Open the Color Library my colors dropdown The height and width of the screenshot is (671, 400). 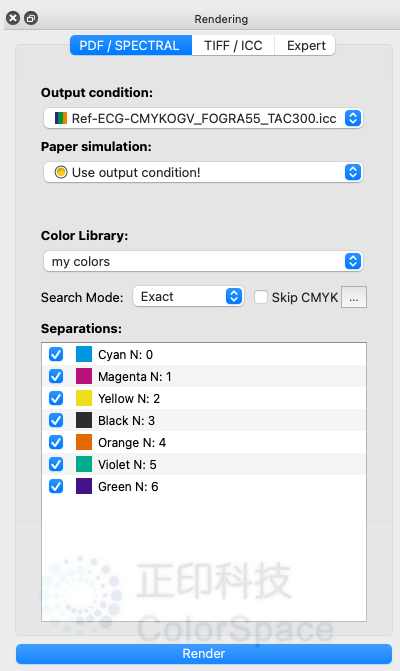tap(203, 261)
